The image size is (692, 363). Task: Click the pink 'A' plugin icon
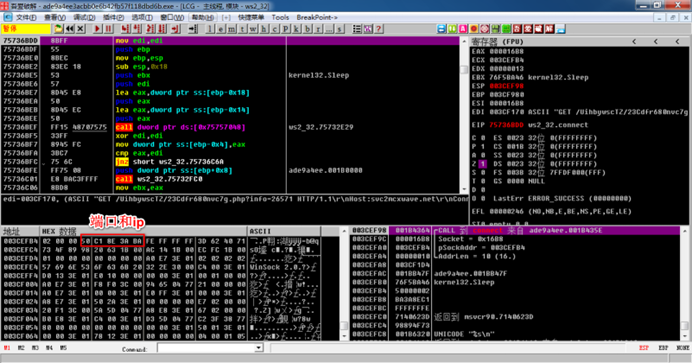[463, 29]
